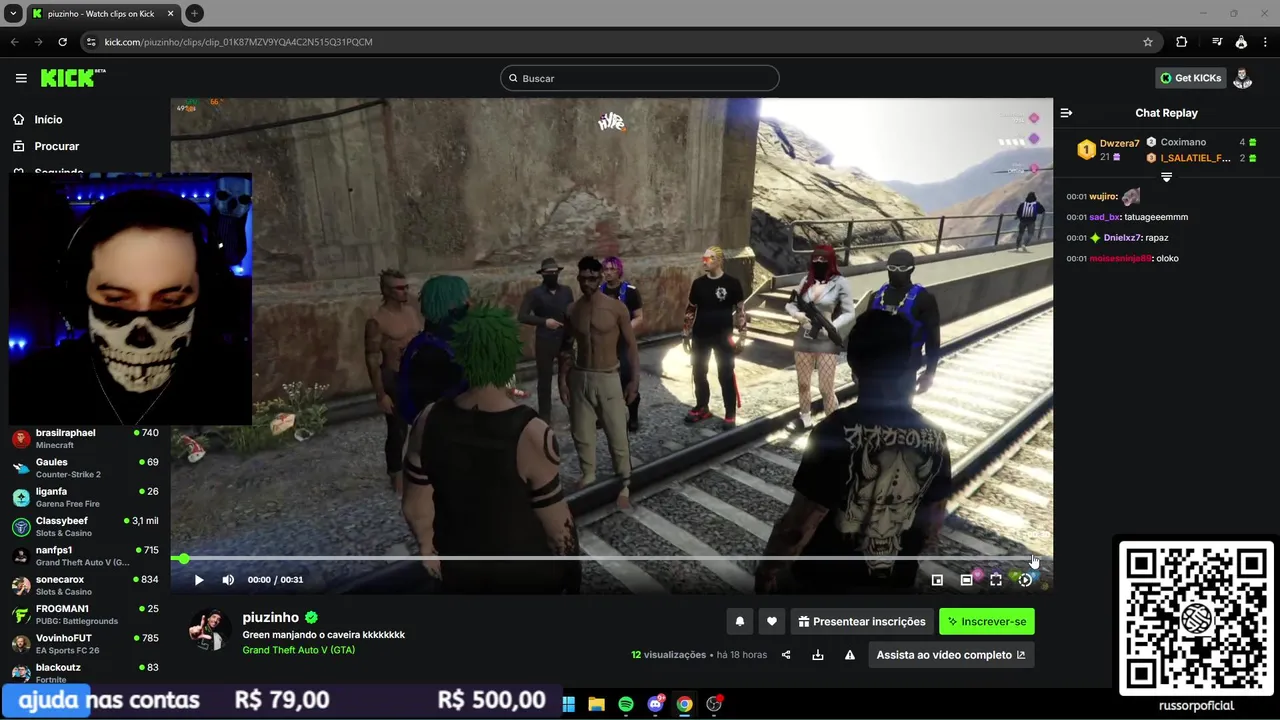Click the address bar URL

[238, 42]
